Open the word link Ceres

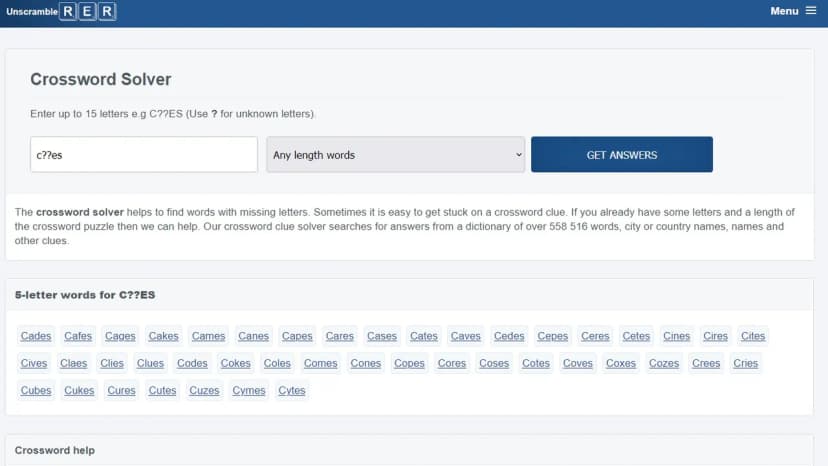point(595,336)
